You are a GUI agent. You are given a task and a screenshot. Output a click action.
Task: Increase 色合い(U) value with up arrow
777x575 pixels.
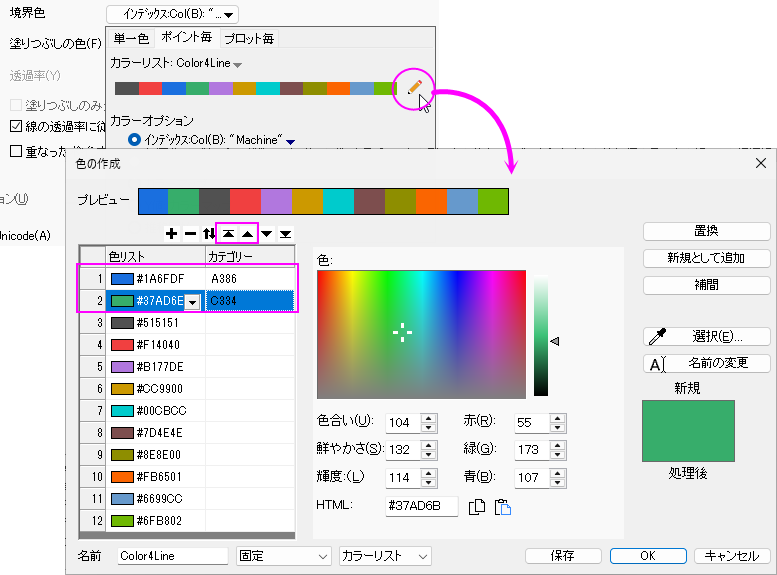429,418
